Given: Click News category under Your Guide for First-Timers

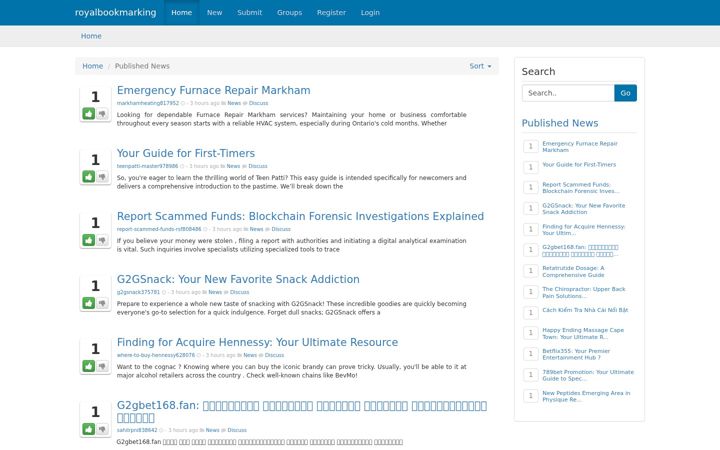Looking at the screenshot, I should (233, 166).
